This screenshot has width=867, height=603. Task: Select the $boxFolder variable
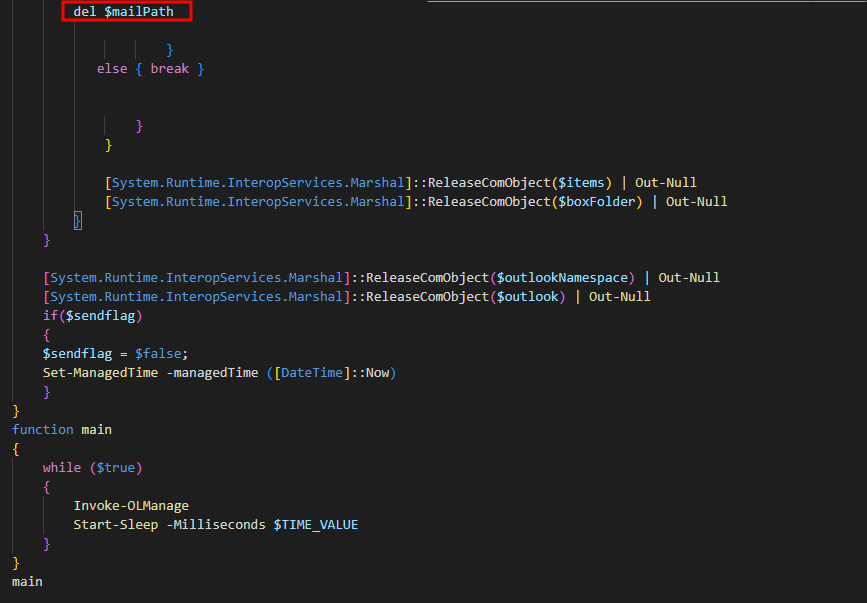(597, 202)
